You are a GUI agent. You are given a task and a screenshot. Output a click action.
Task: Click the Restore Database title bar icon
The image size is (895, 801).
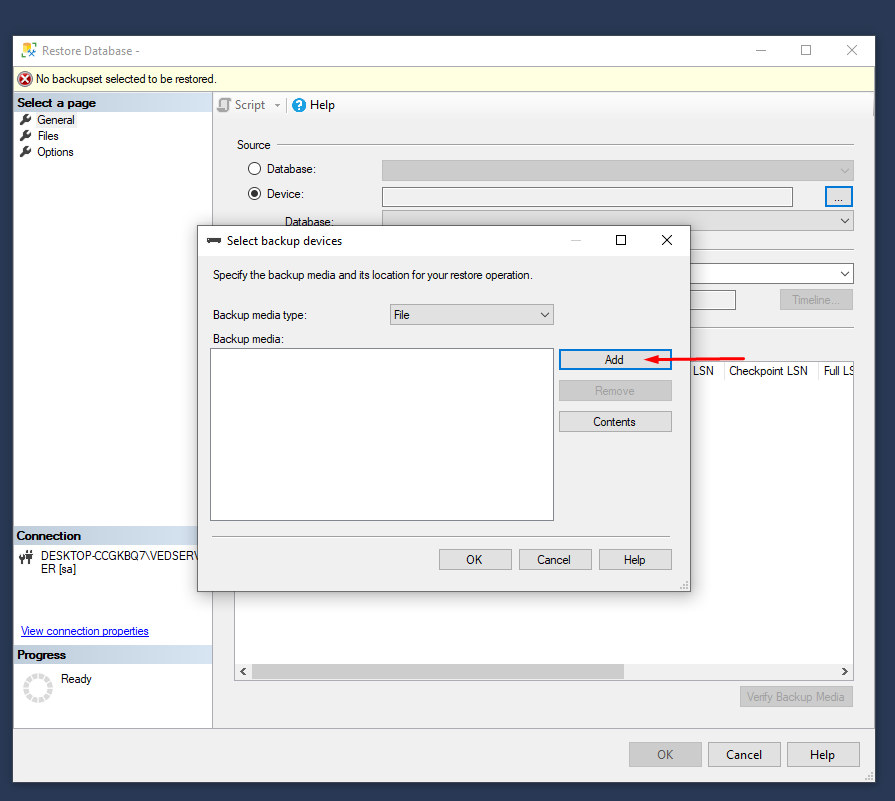[29, 50]
